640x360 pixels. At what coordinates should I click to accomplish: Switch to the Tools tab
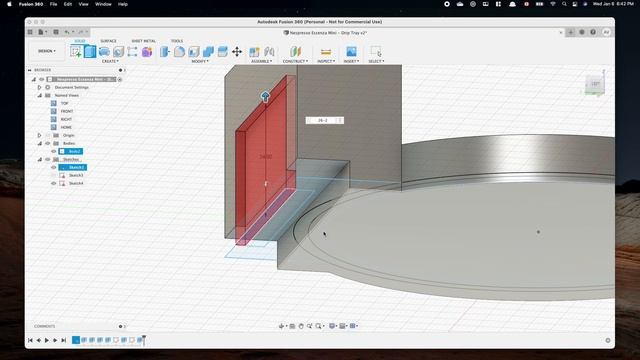point(177,41)
